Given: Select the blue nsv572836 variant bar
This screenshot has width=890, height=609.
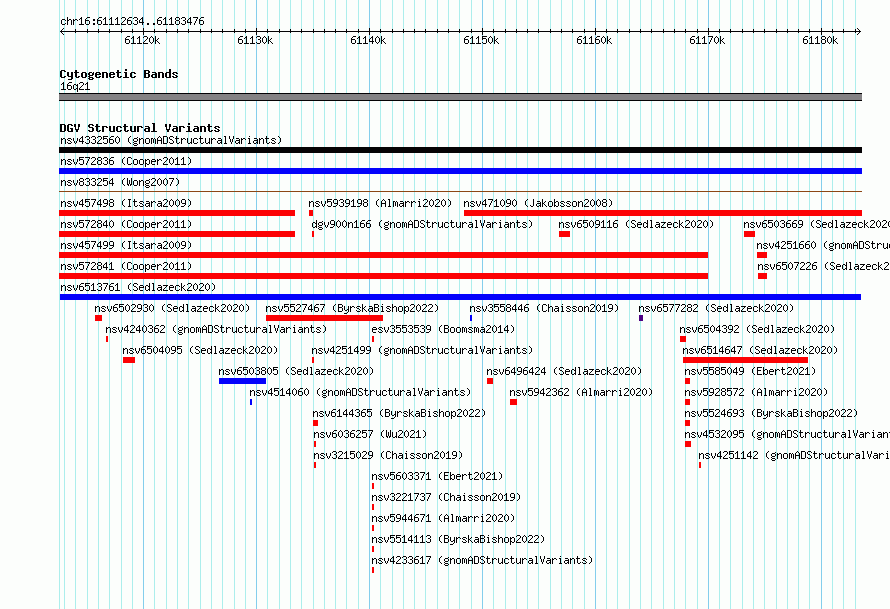Looking at the screenshot, I should 460,171.
